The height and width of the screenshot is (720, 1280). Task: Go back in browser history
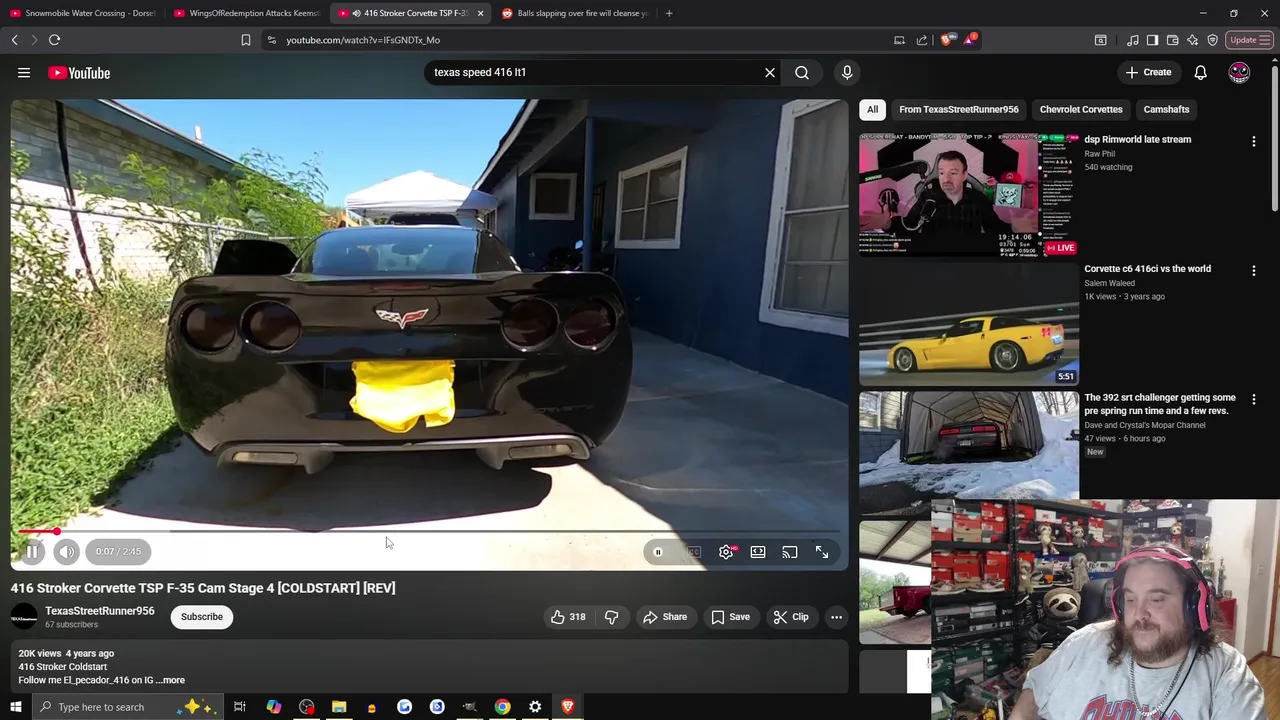tap(15, 40)
